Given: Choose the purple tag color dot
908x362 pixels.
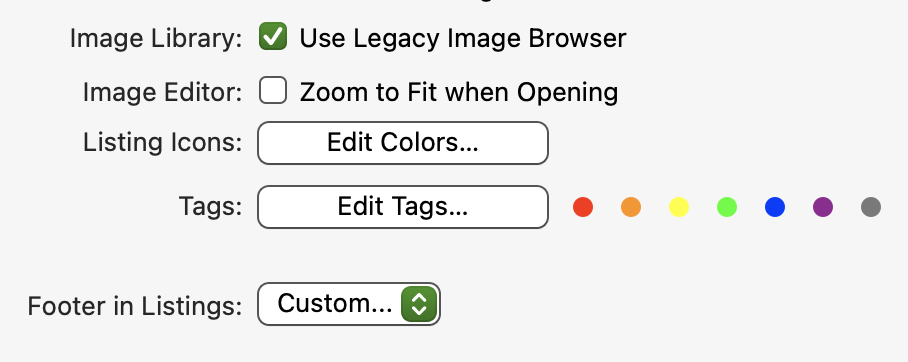Looking at the screenshot, I should (823, 207).
